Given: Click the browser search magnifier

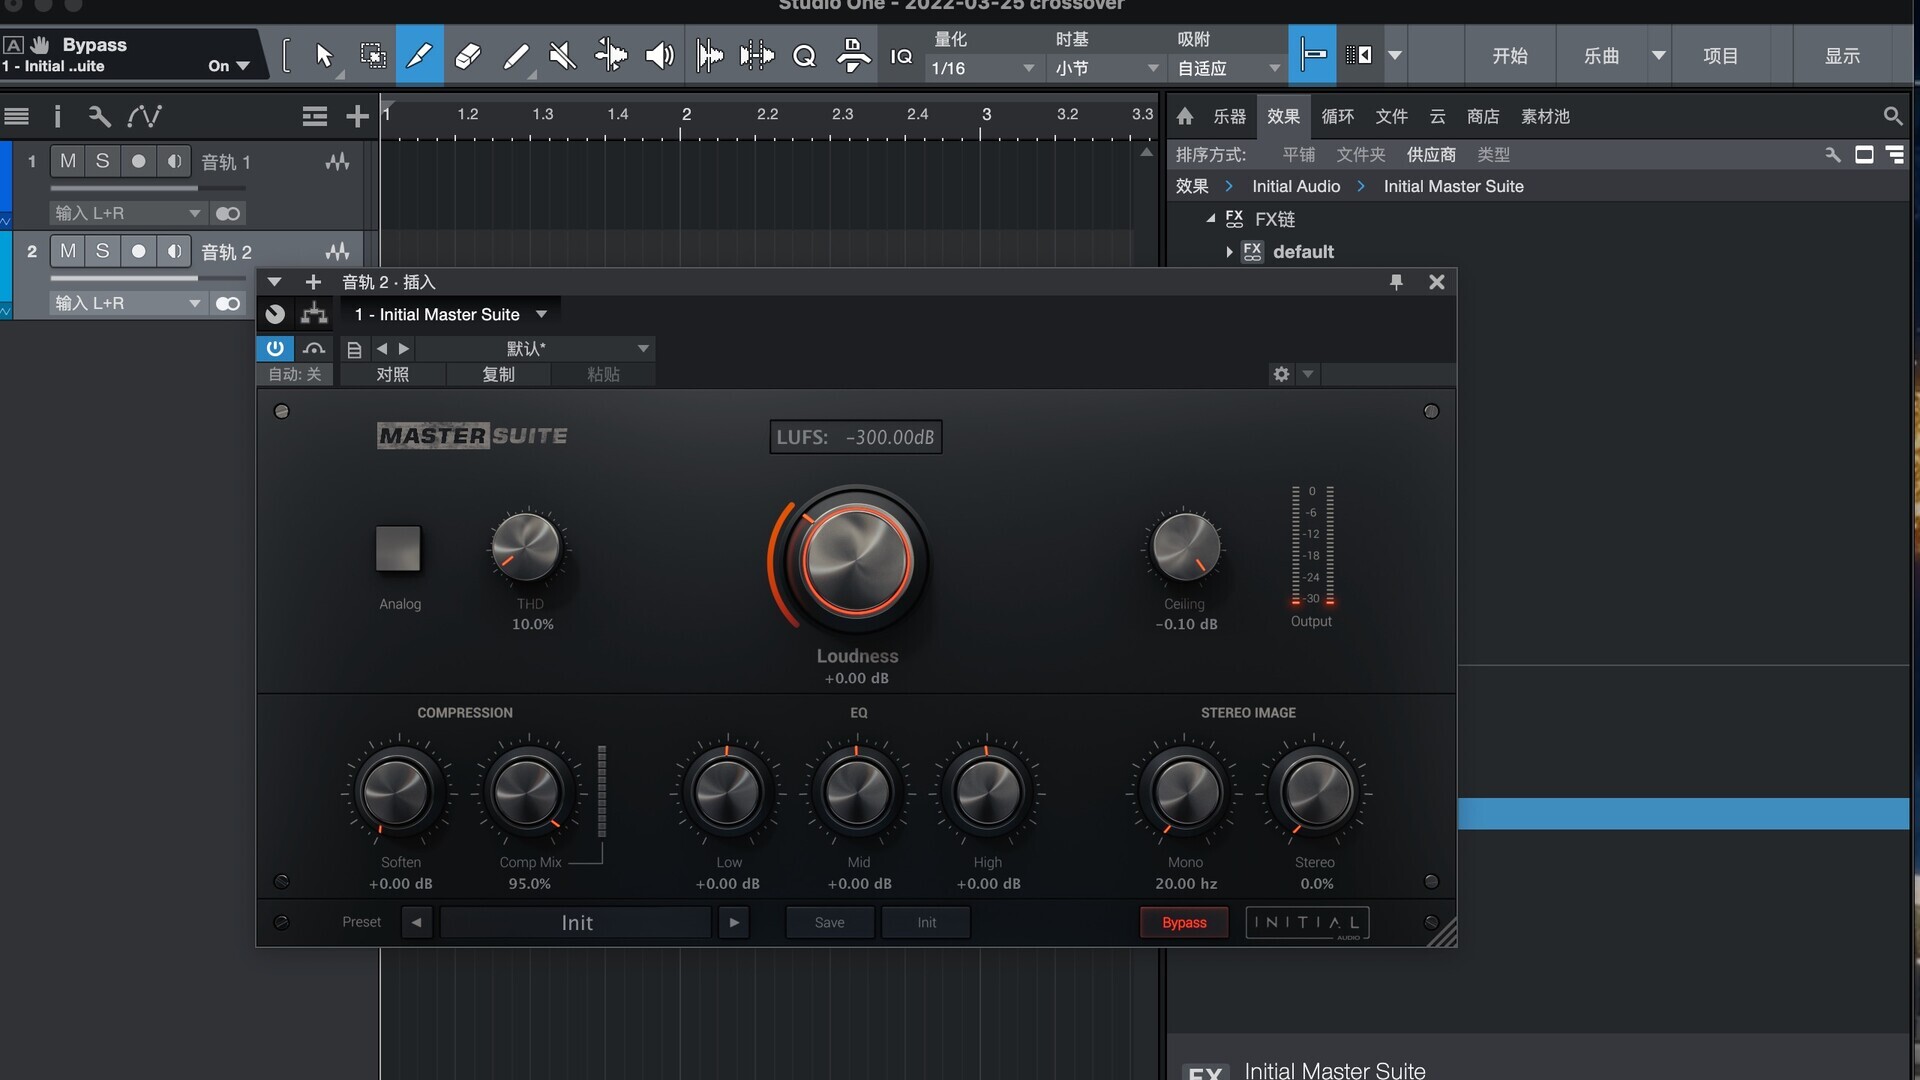Looking at the screenshot, I should click(1892, 116).
